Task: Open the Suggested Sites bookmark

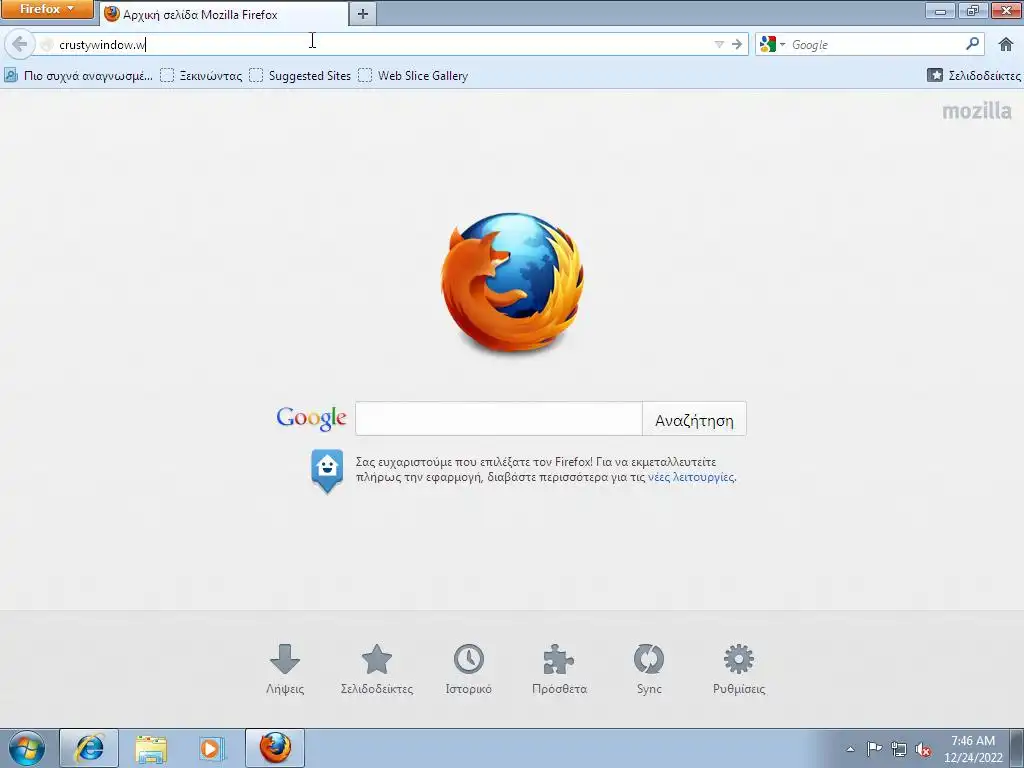Action: pos(300,76)
